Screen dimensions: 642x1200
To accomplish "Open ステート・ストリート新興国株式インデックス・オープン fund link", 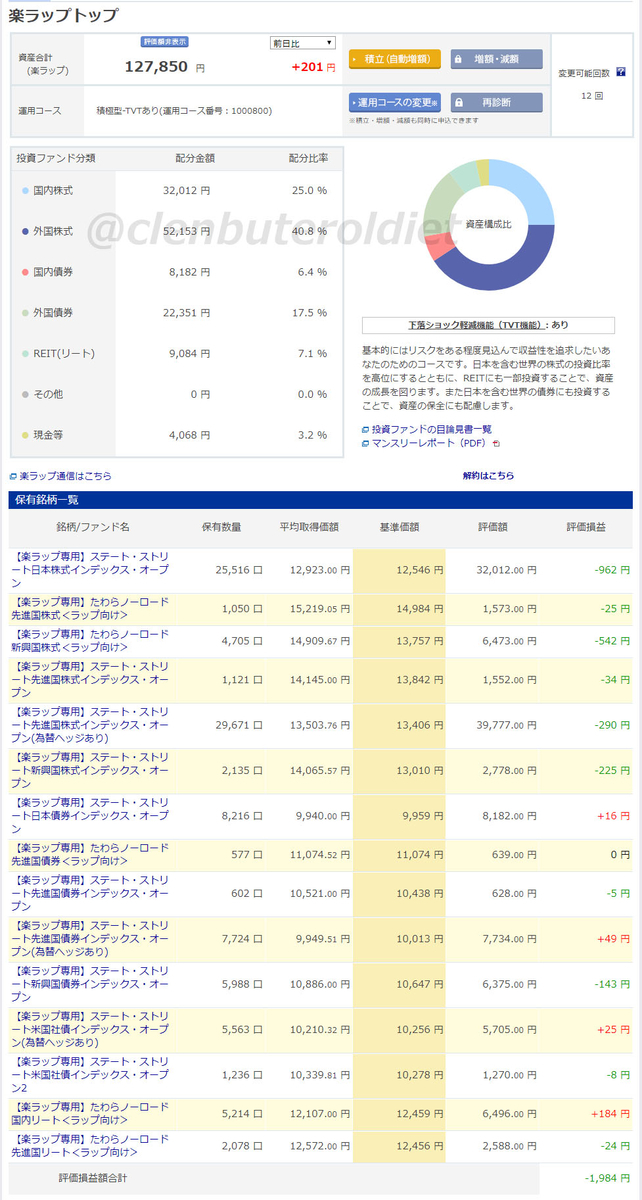I will pyautogui.click(x=90, y=770).
